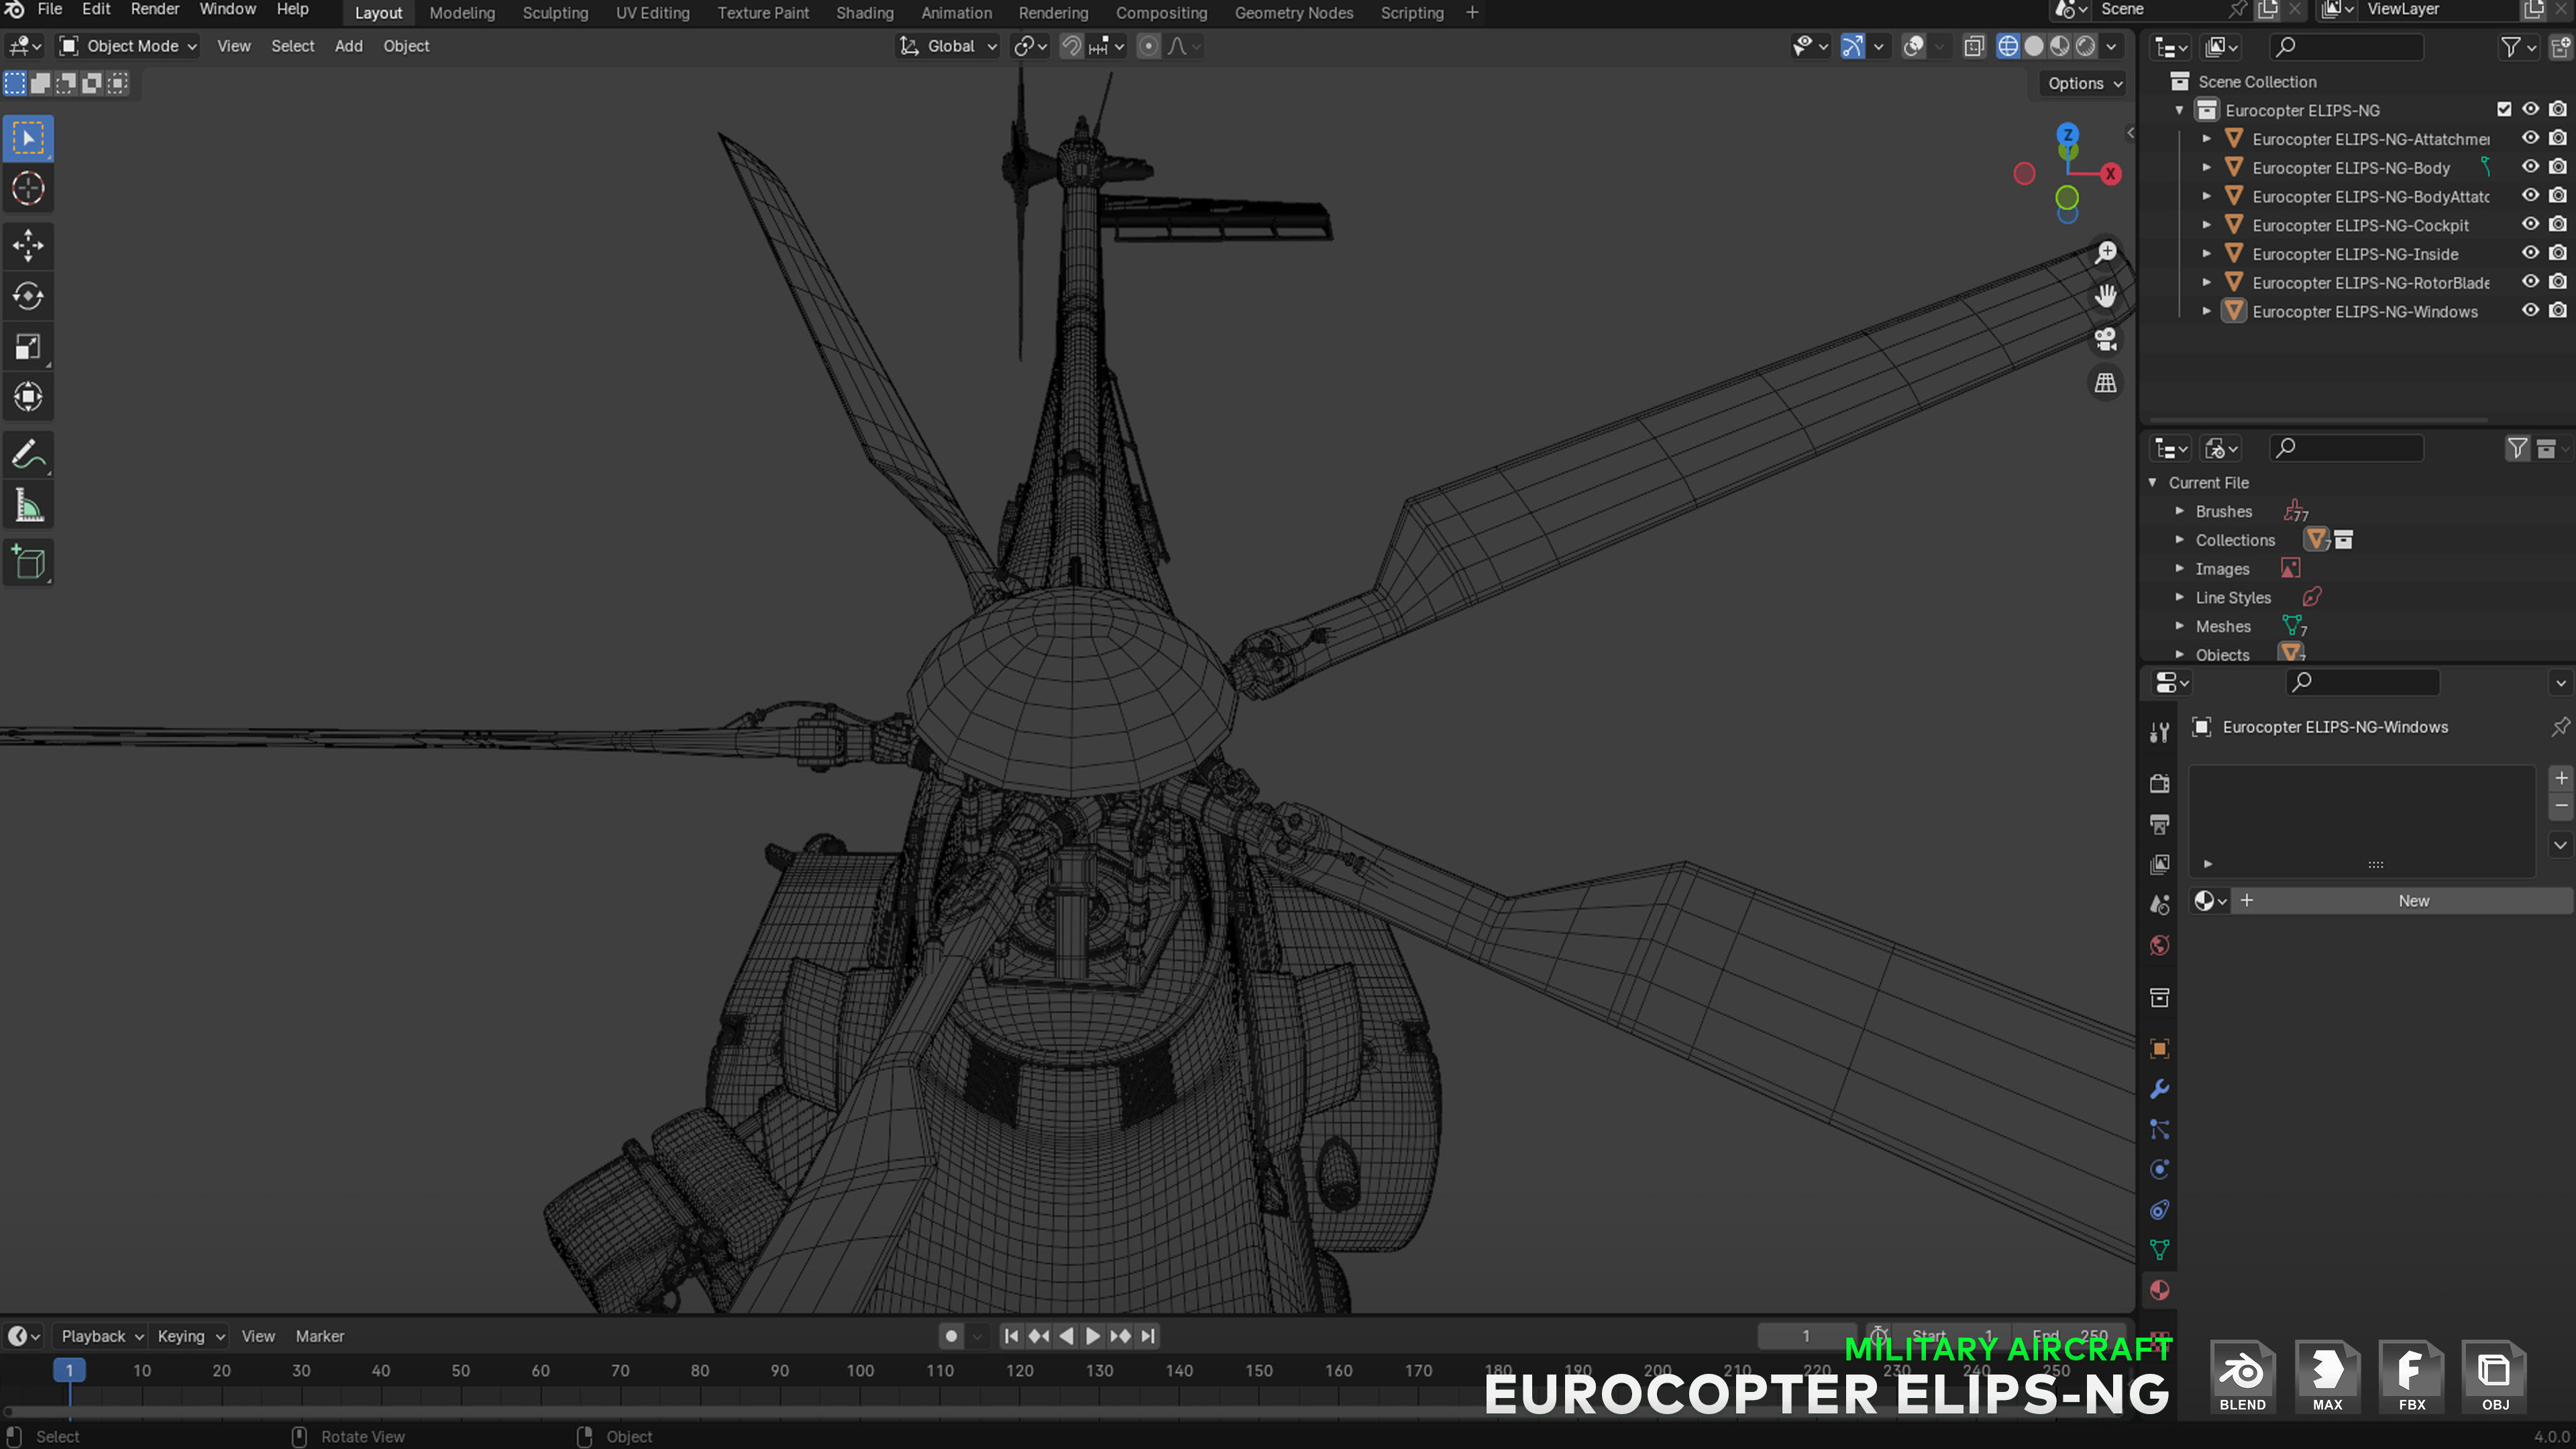Click the current frame number field
The height and width of the screenshot is (1449, 2576).
tap(1806, 1336)
